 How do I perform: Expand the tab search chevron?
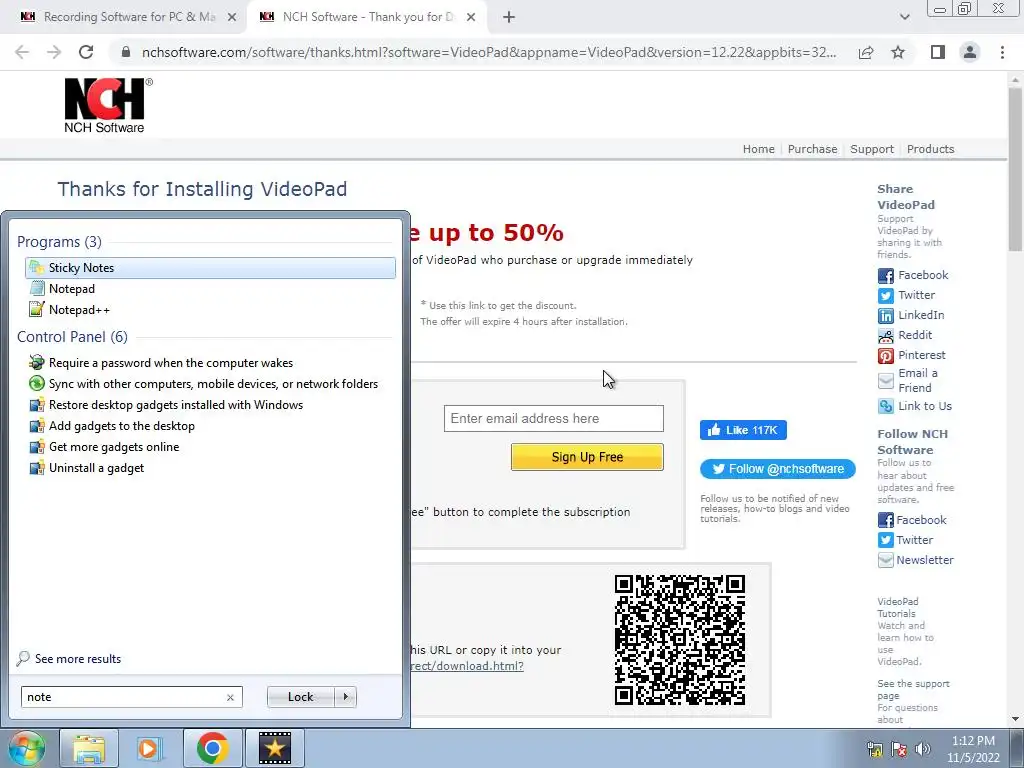tap(904, 17)
